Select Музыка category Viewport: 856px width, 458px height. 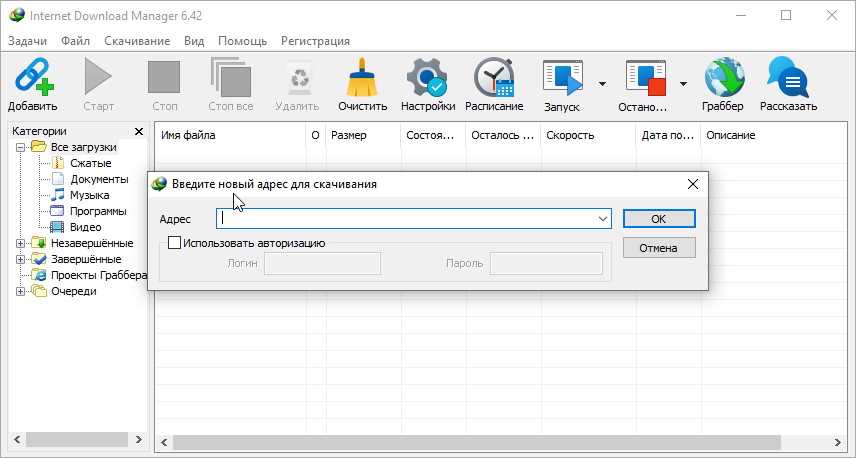pos(90,195)
